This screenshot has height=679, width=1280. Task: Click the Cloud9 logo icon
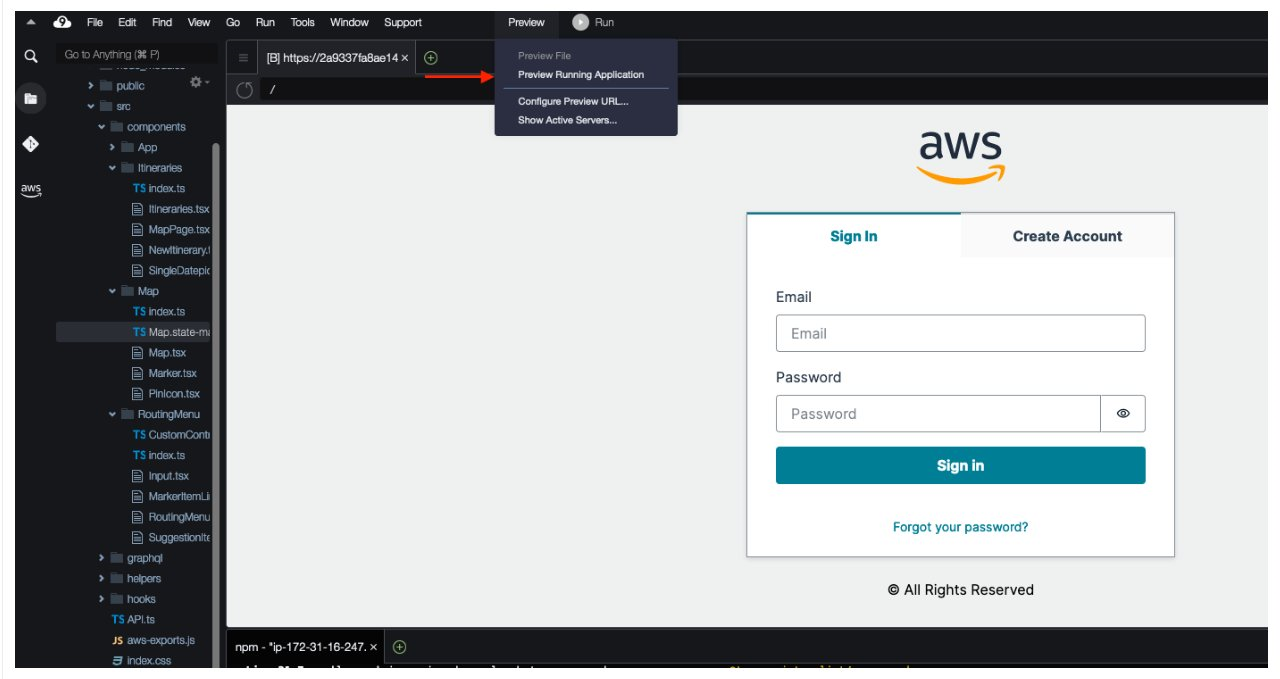[63, 22]
